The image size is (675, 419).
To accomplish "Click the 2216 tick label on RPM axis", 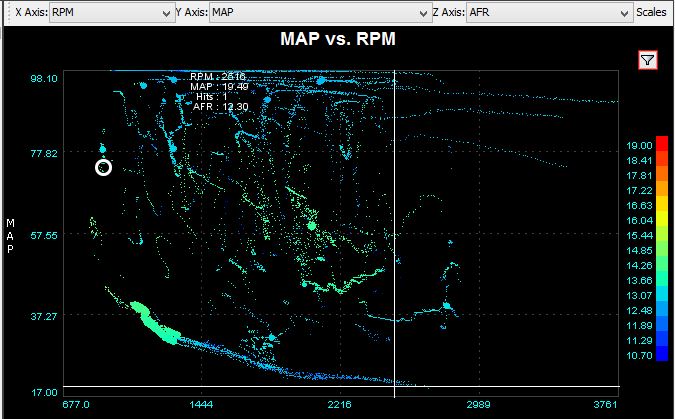I will tap(340, 405).
